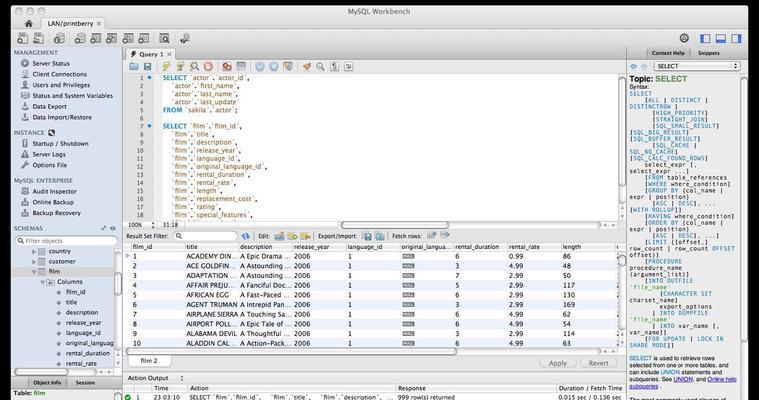This screenshot has height=400, width=759.
Task: Open Data Export in Management
Action: [49, 107]
